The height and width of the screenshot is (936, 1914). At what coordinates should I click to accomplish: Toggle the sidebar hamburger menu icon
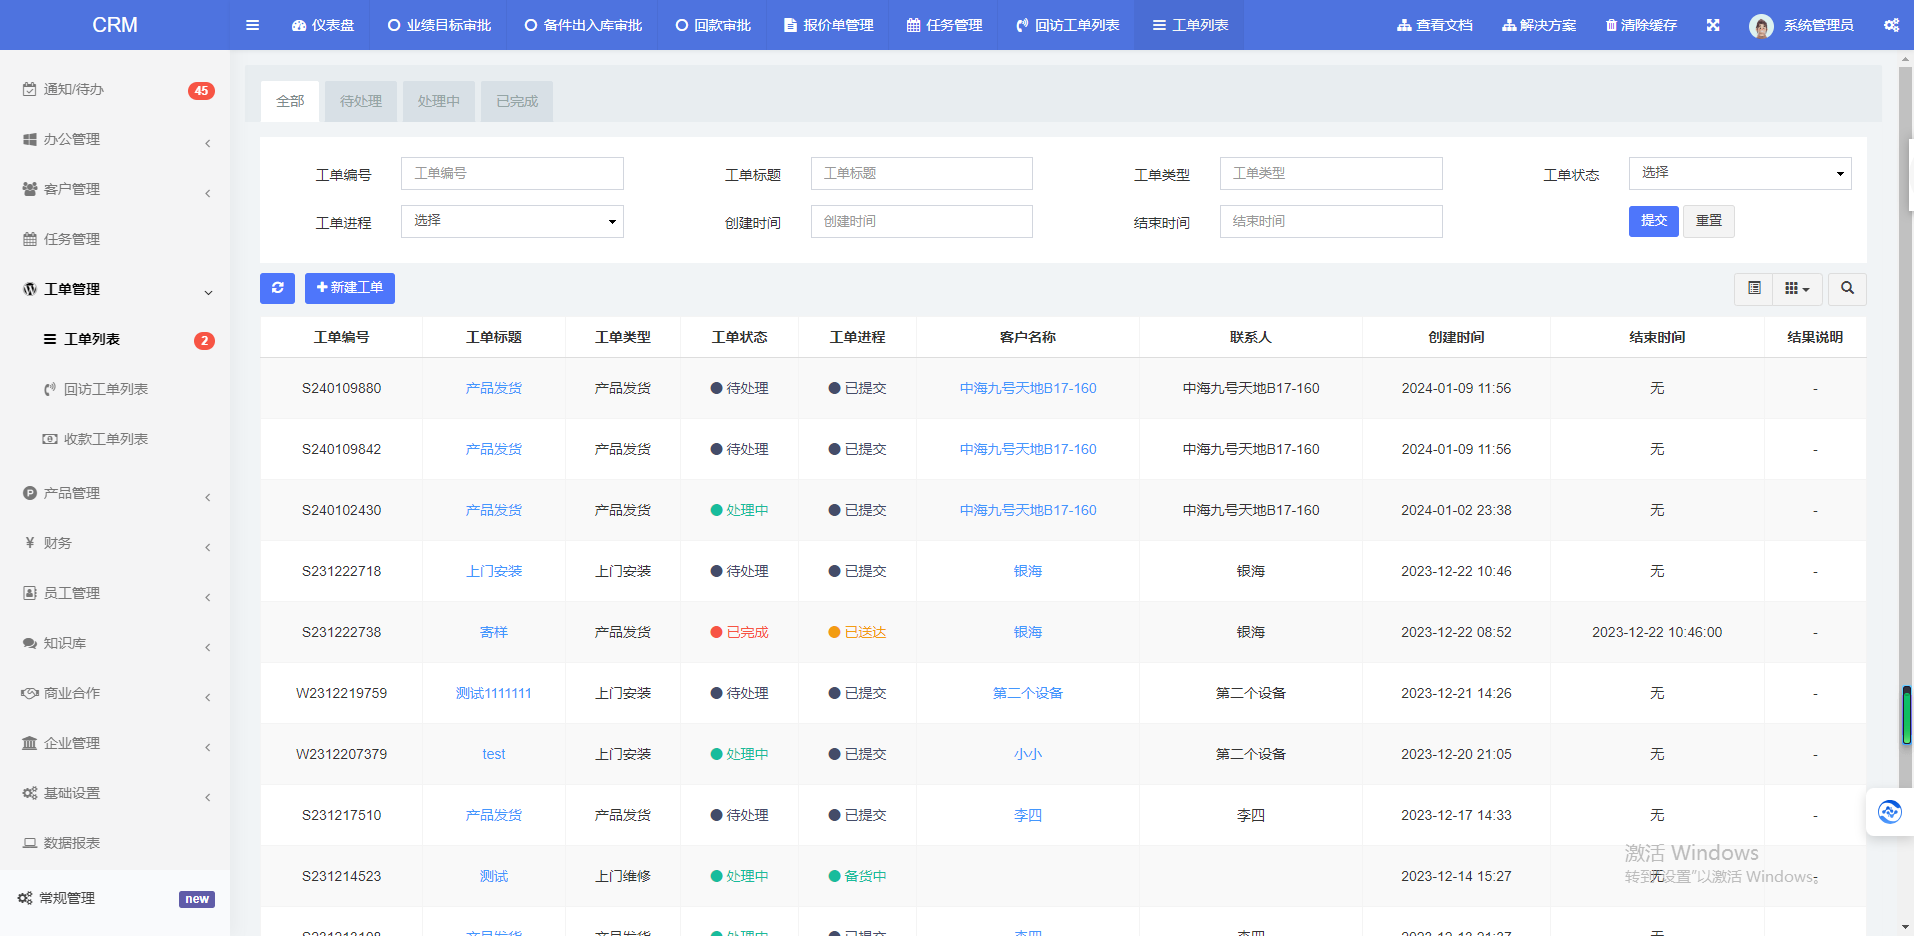point(252,25)
